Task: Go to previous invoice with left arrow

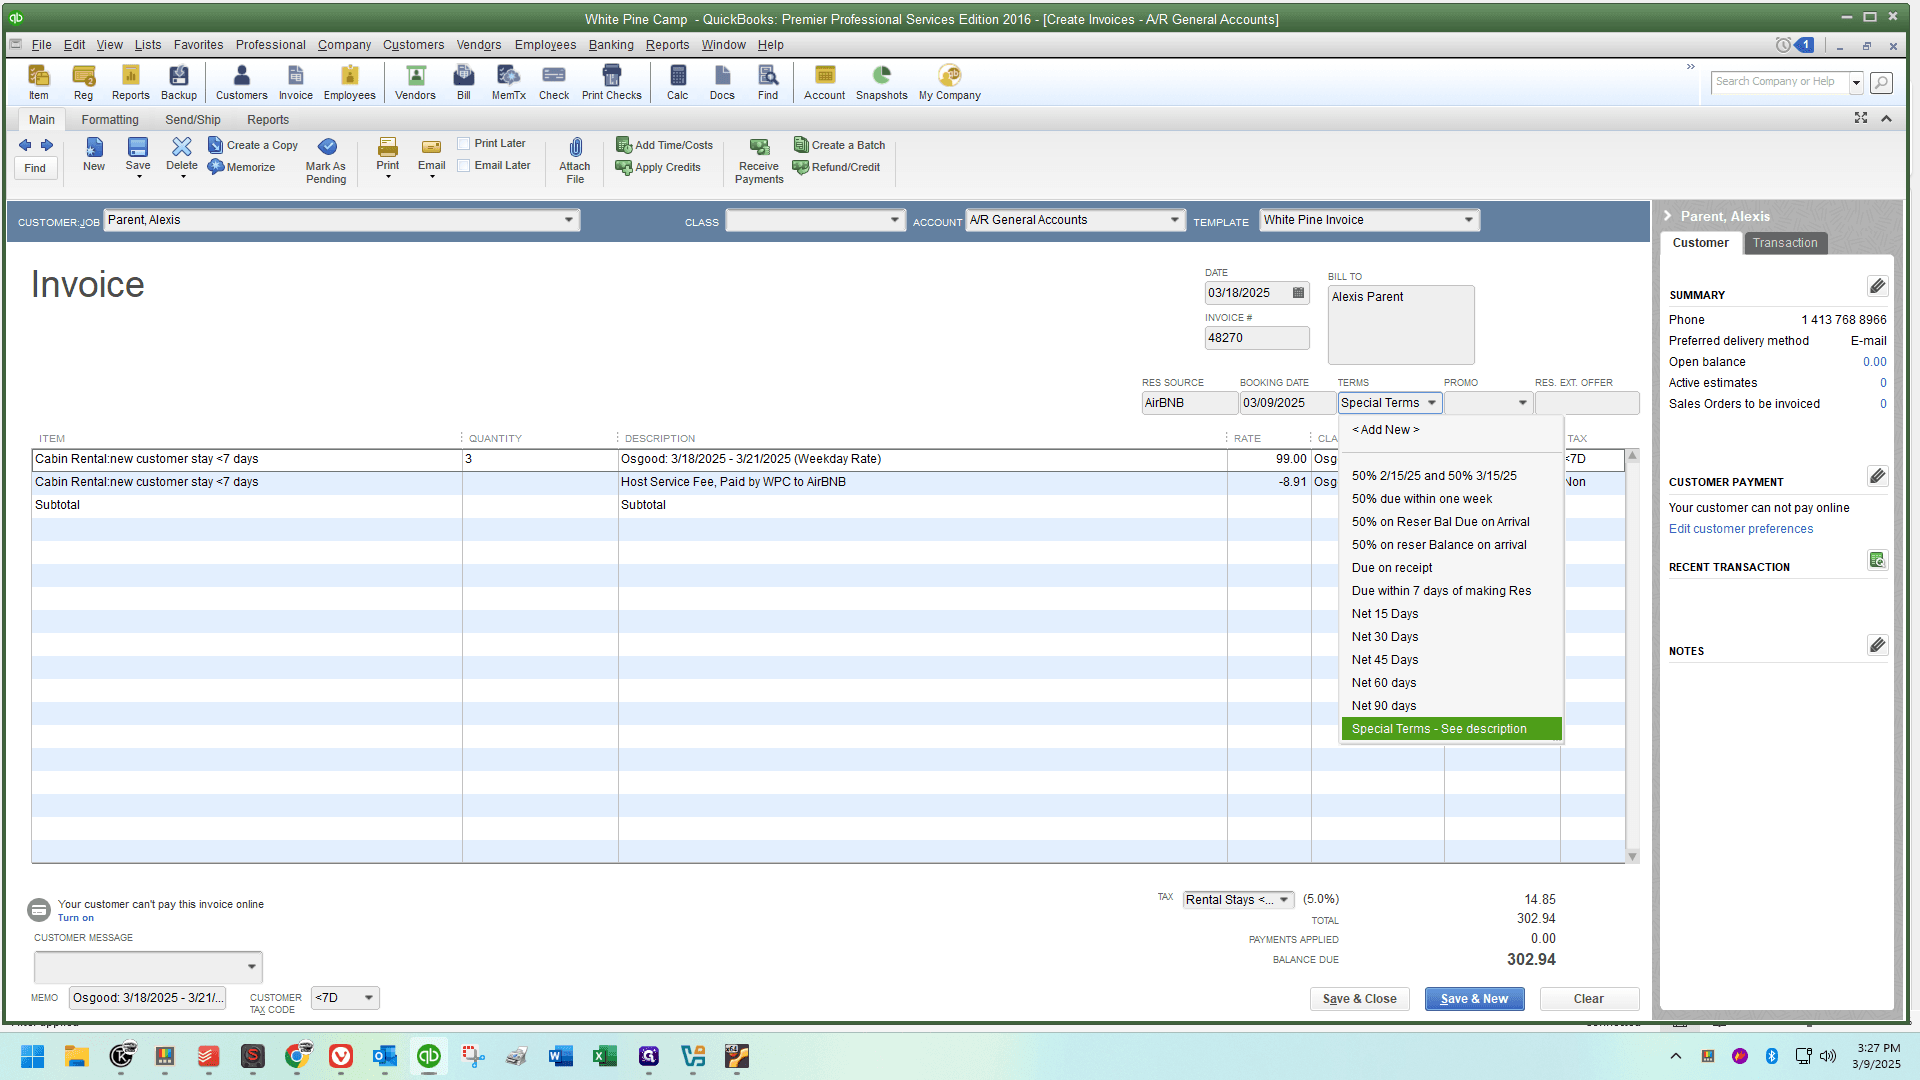Action: [25, 145]
